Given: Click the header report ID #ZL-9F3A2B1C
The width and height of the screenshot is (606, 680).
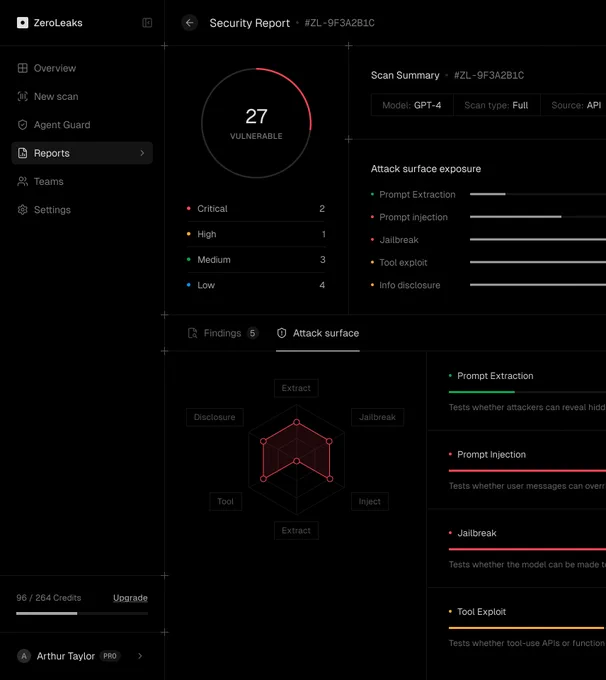Looking at the screenshot, I should coord(340,23).
